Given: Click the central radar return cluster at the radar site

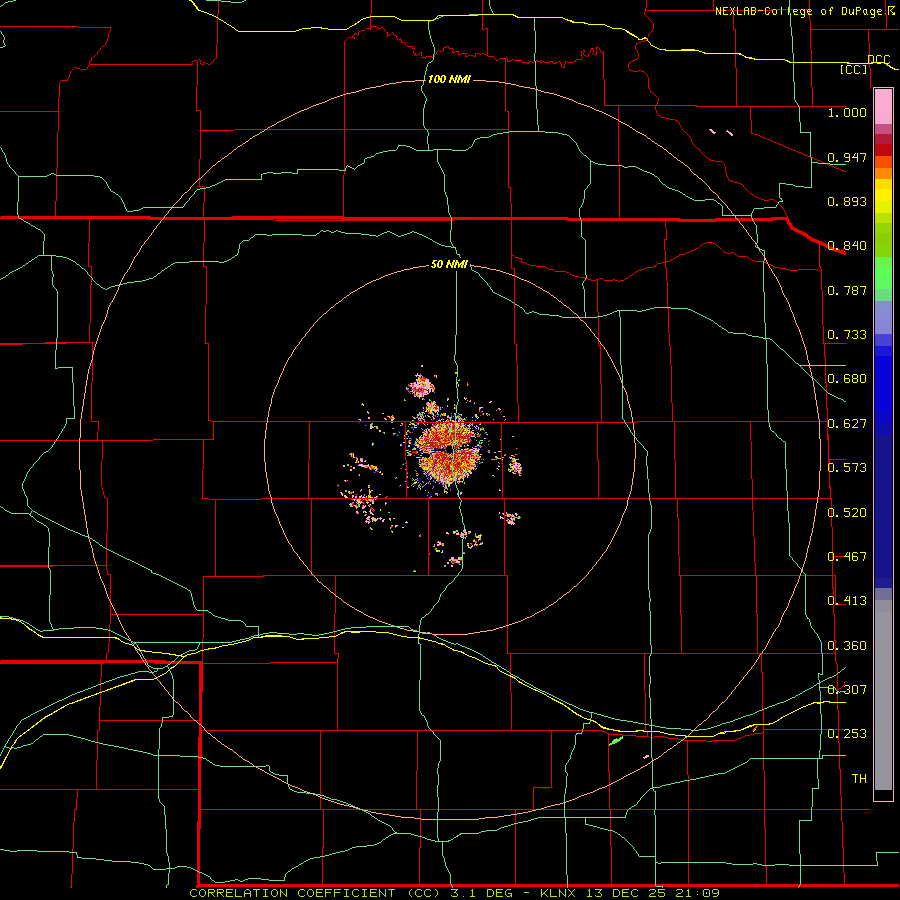Looking at the screenshot, I should click(448, 450).
